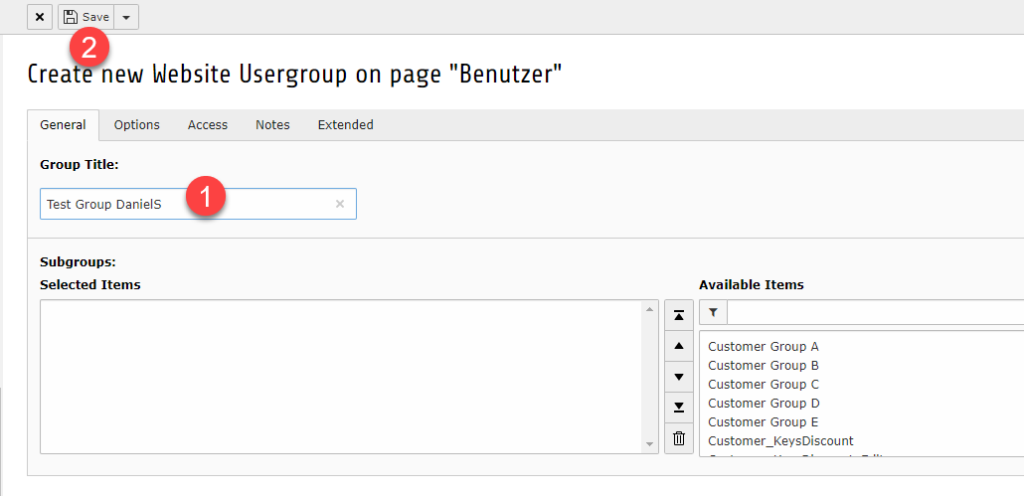Click scroll up arrow of Selected Items list
Viewport: 1024px width, 496px height.
(651, 309)
